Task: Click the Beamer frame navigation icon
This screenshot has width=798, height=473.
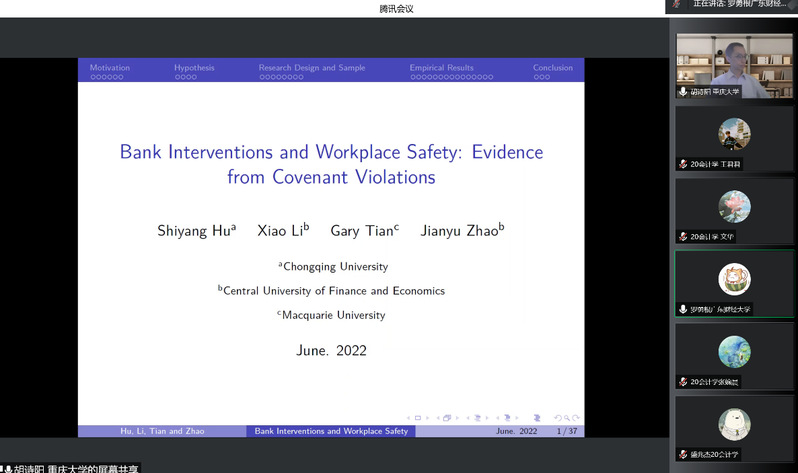Action: (x=447, y=418)
